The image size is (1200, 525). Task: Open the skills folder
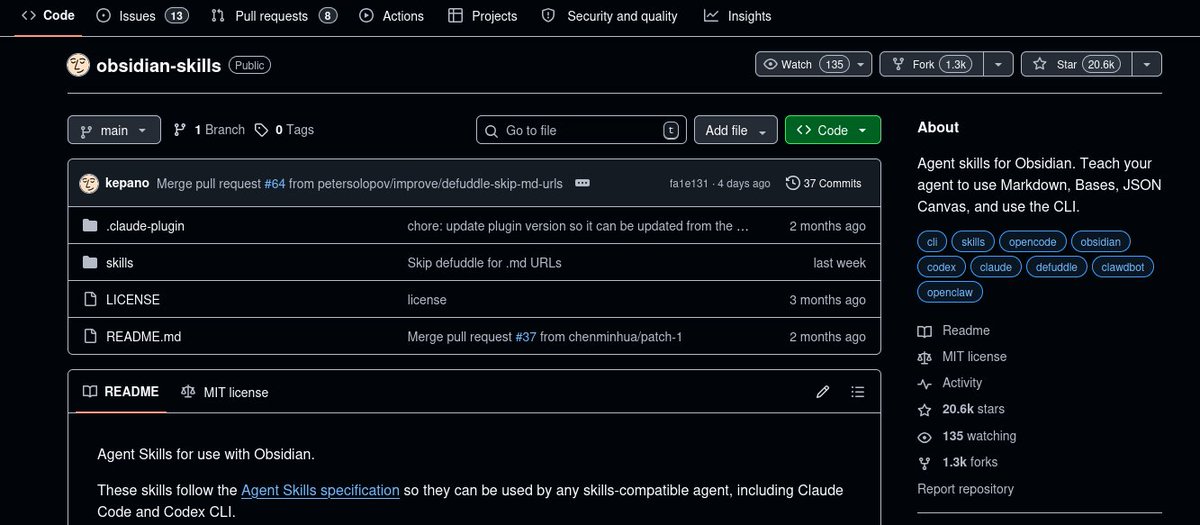coord(119,263)
